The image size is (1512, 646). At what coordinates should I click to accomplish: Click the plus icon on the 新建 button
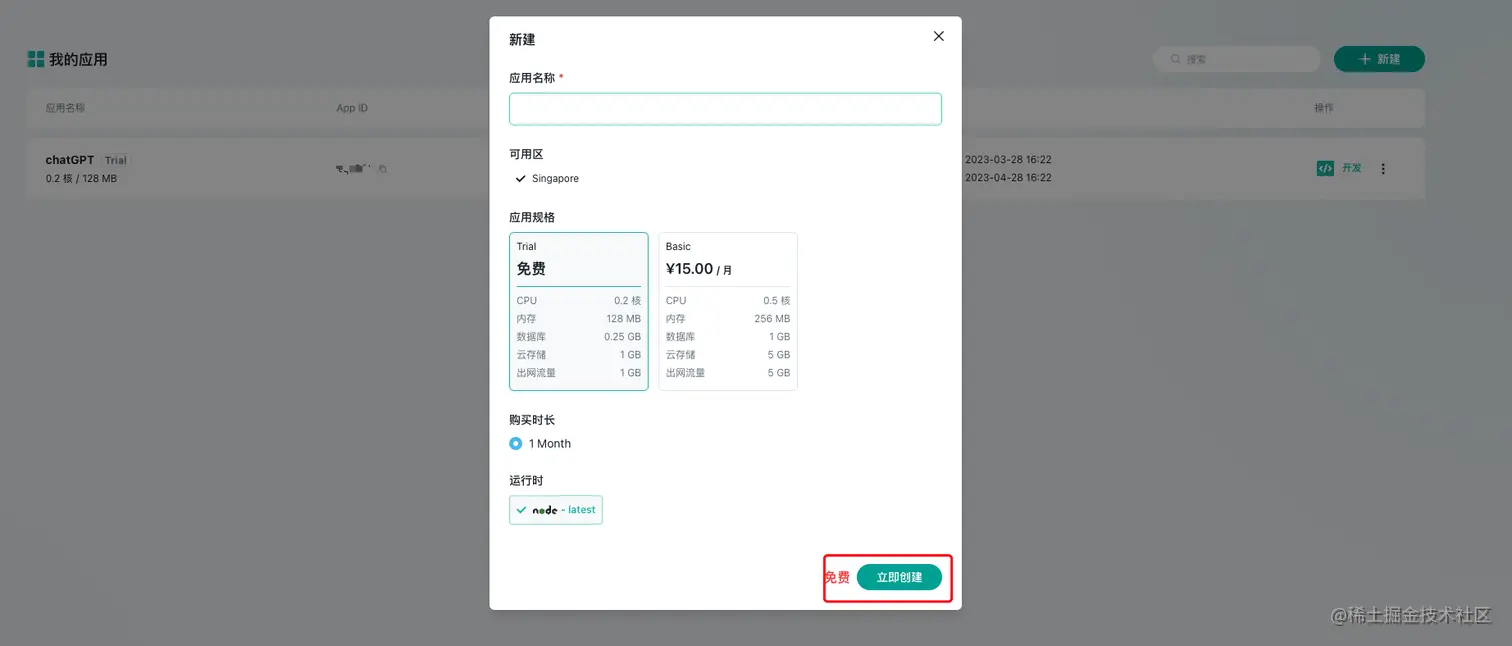tap(1363, 59)
